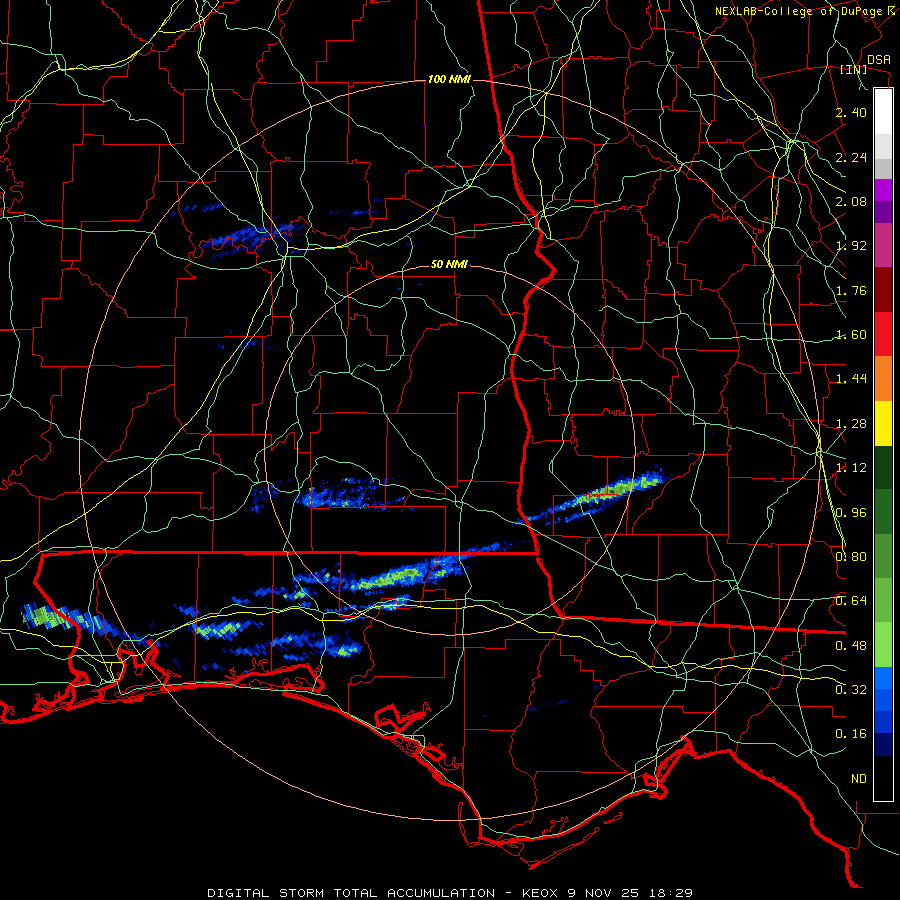The height and width of the screenshot is (900, 900).
Task: Click the 0.80 legend value
Action: pyautogui.click(x=851, y=557)
